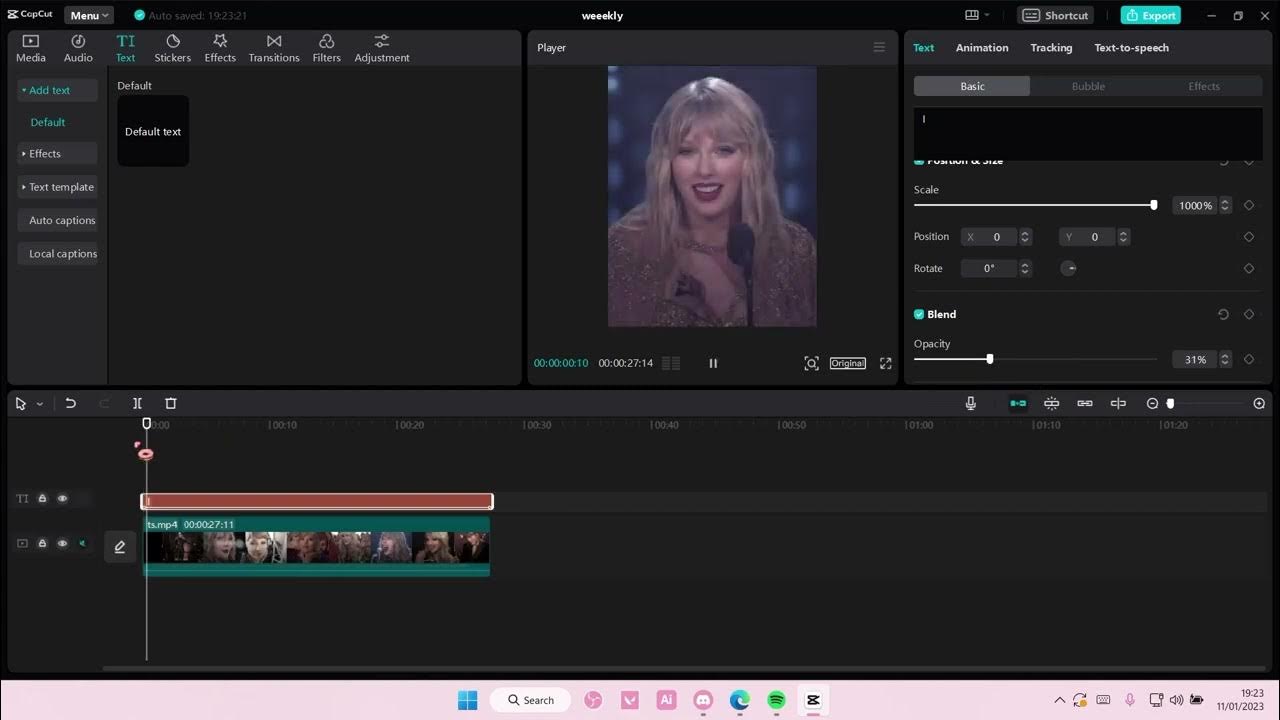Click the Split tool in timeline toolbar
The height and width of the screenshot is (720, 1280).
tap(137, 403)
